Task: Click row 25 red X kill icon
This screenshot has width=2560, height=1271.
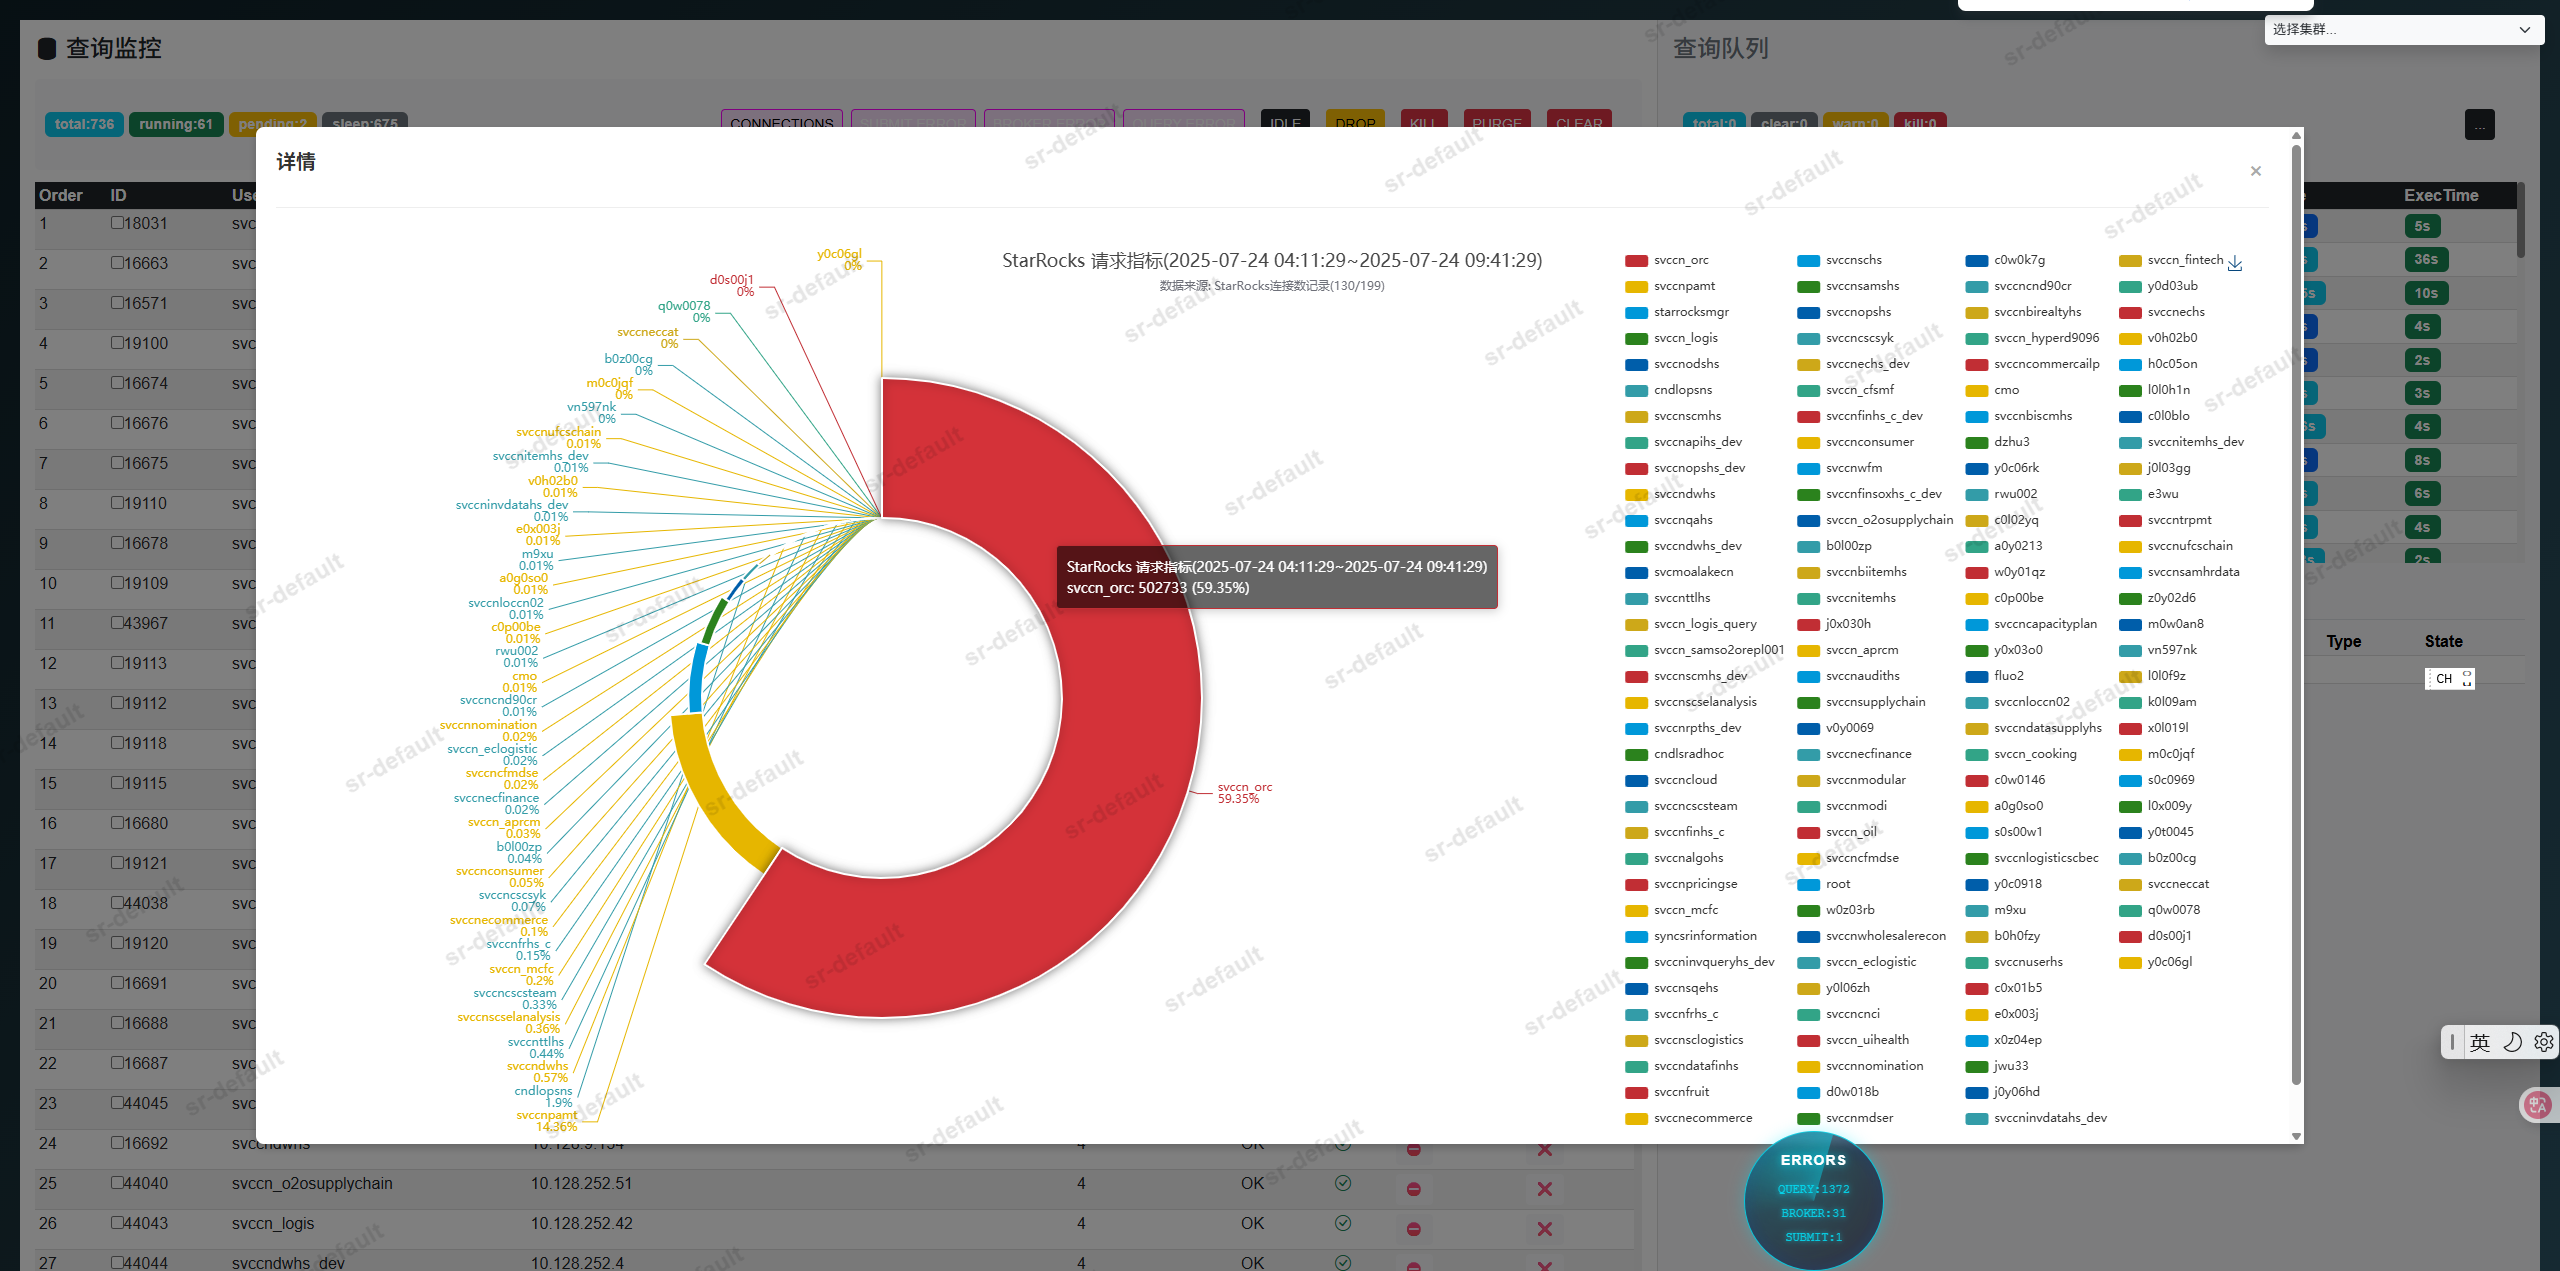Action: [1545, 1189]
